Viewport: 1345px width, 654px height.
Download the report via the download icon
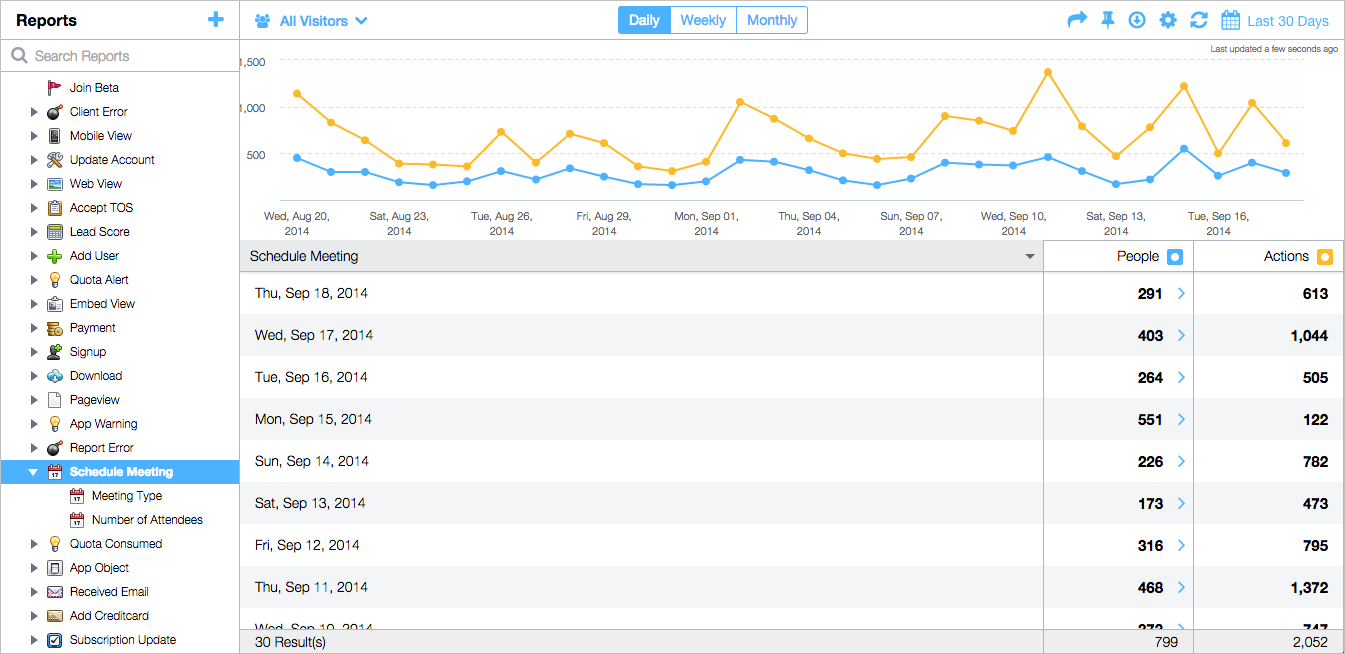coord(1137,19)
